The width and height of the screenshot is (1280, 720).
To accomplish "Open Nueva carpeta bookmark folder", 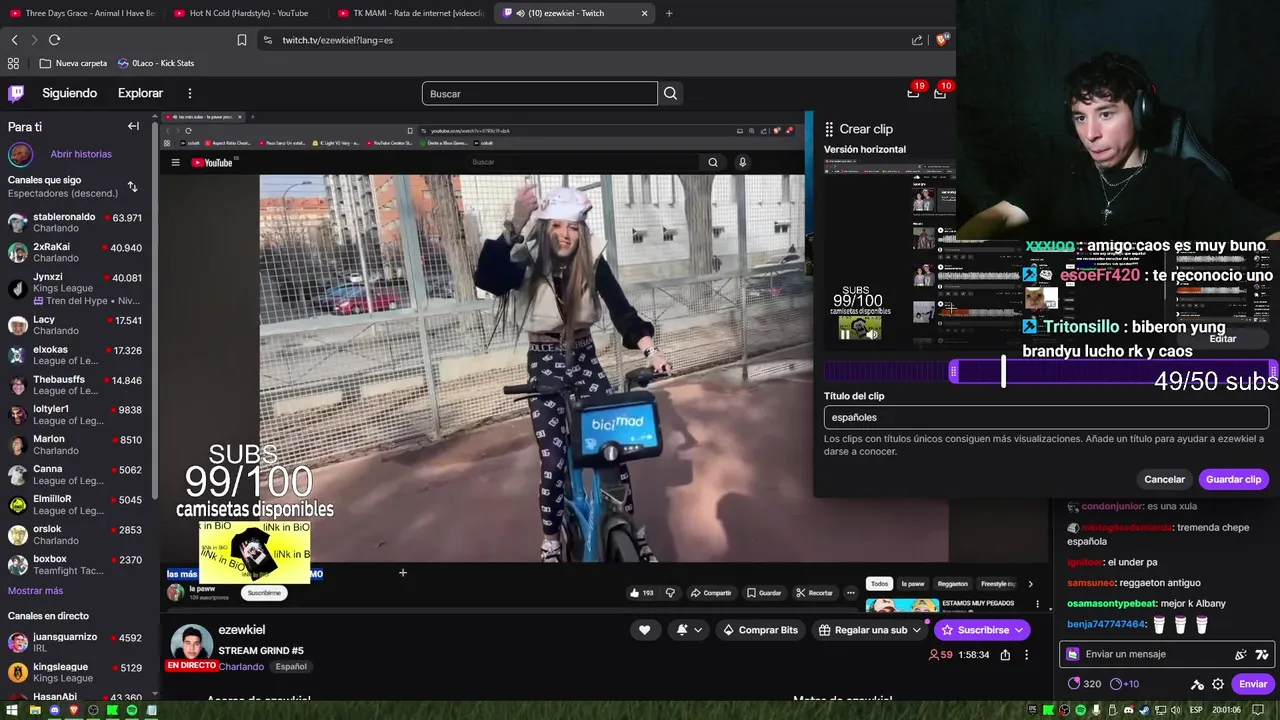I will pyautogui.click(x=73, y=63).
